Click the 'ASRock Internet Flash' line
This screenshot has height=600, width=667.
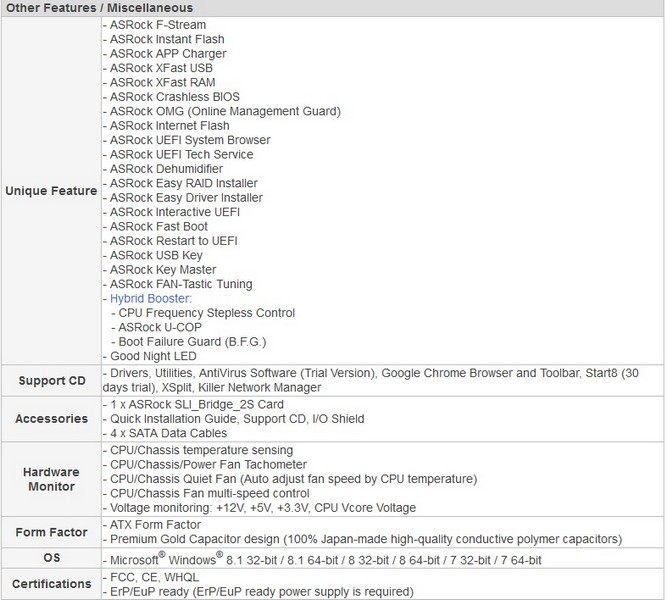[x=166, y=126]
